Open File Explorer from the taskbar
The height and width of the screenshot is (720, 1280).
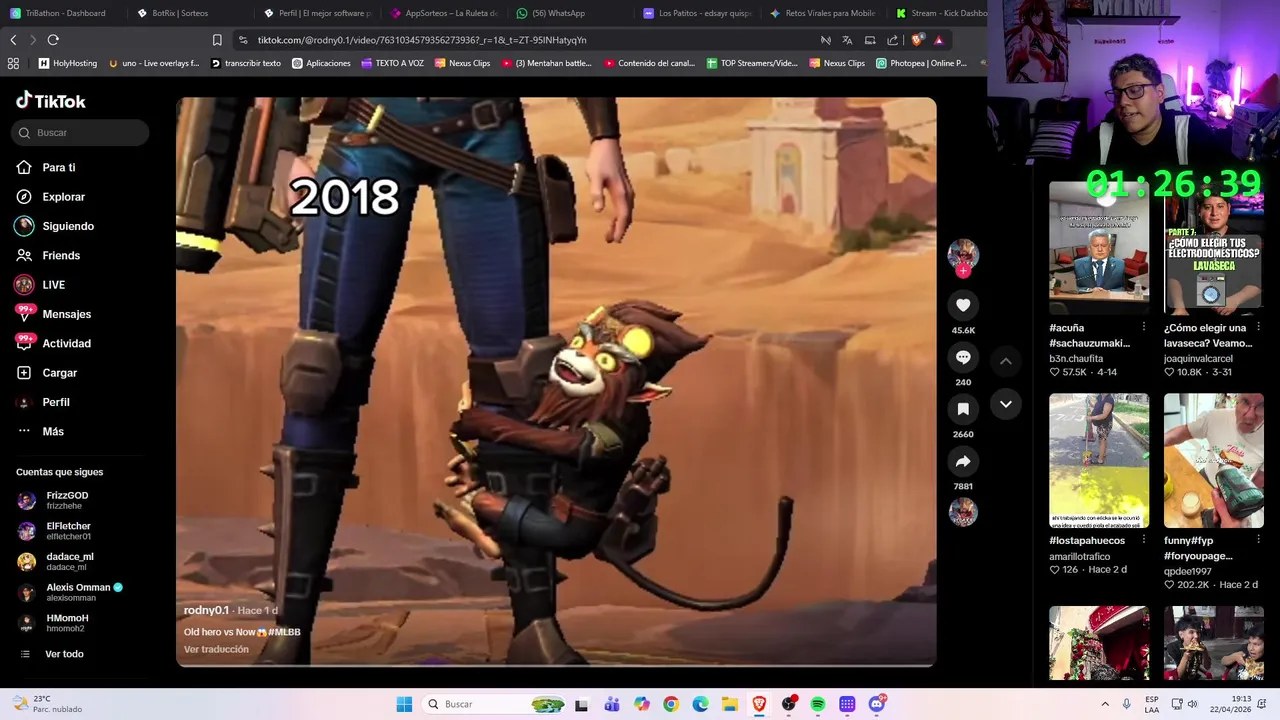[x=730, y=704]
